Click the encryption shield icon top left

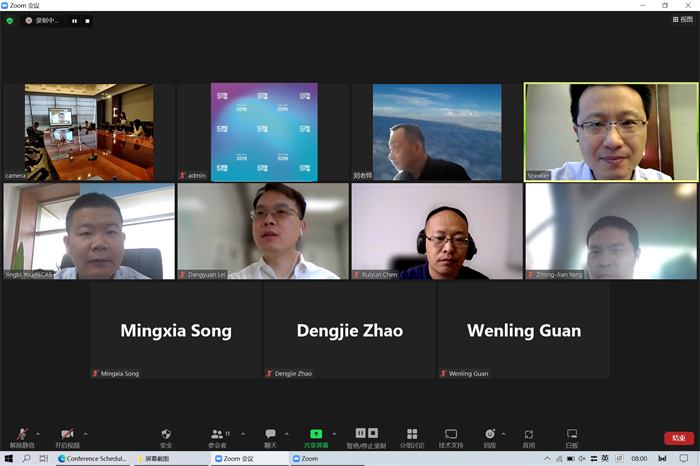tap(10, 20)
